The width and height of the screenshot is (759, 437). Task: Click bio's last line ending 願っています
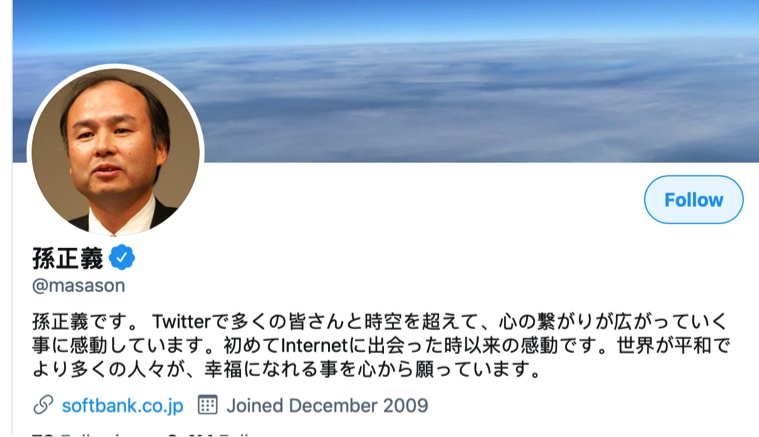tap(286, 370)
